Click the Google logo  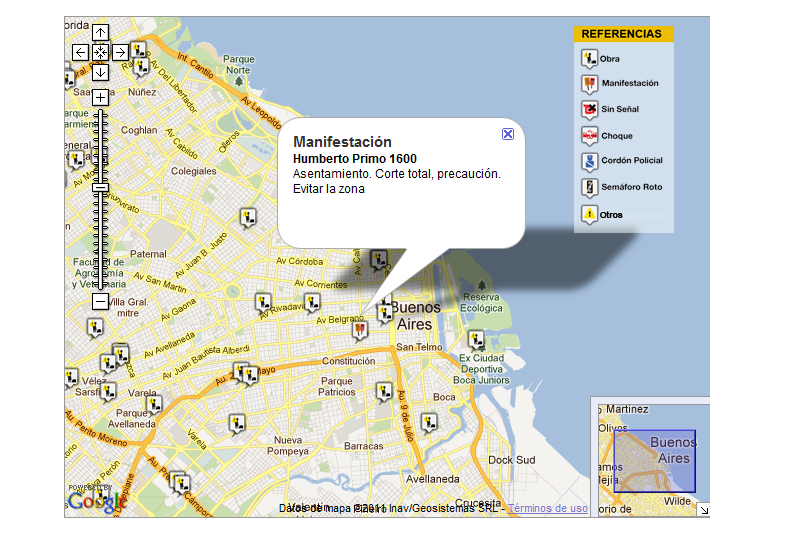click(96, 501)
